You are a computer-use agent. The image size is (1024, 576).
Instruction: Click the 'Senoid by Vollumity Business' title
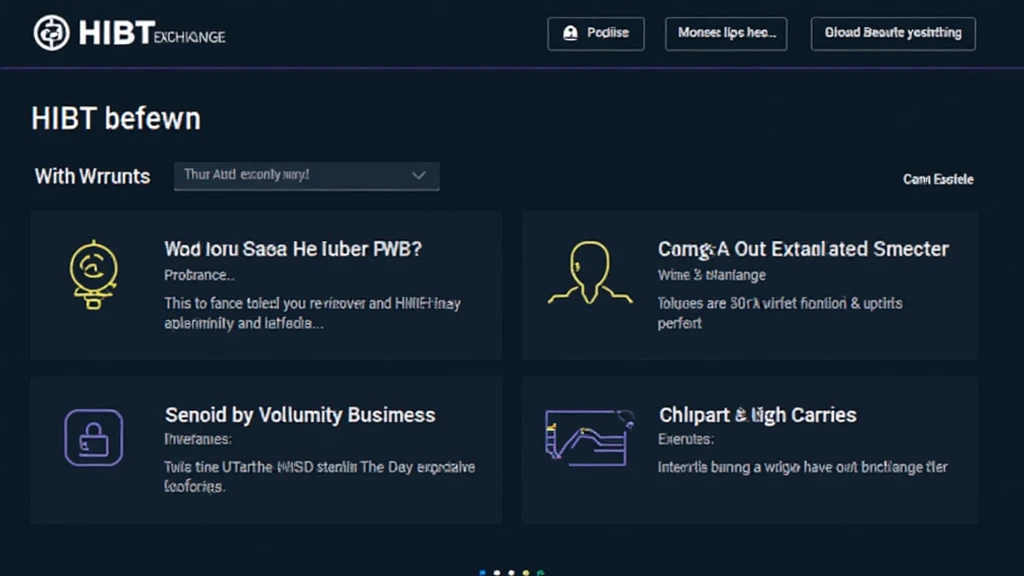pos(299,414)
